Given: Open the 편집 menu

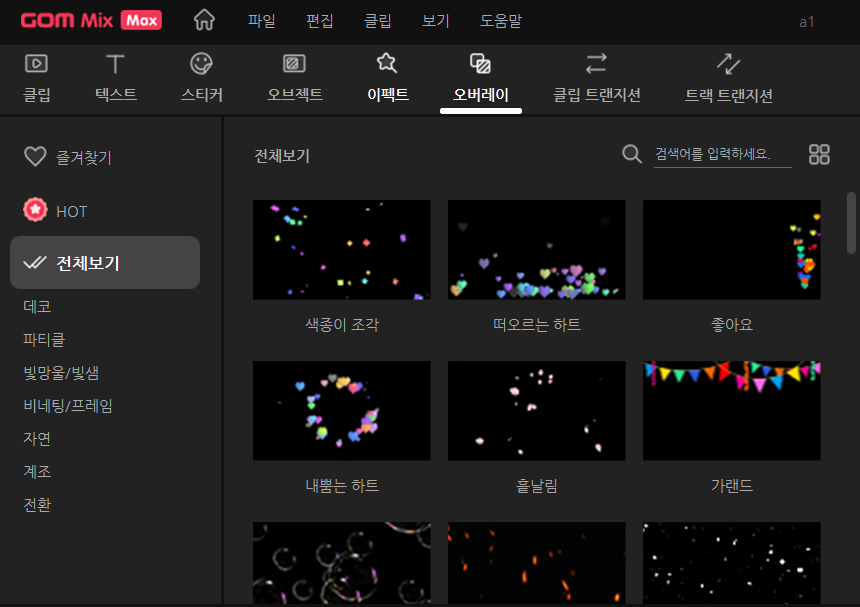Looking at the screenshot, I should tap(320, 21).
